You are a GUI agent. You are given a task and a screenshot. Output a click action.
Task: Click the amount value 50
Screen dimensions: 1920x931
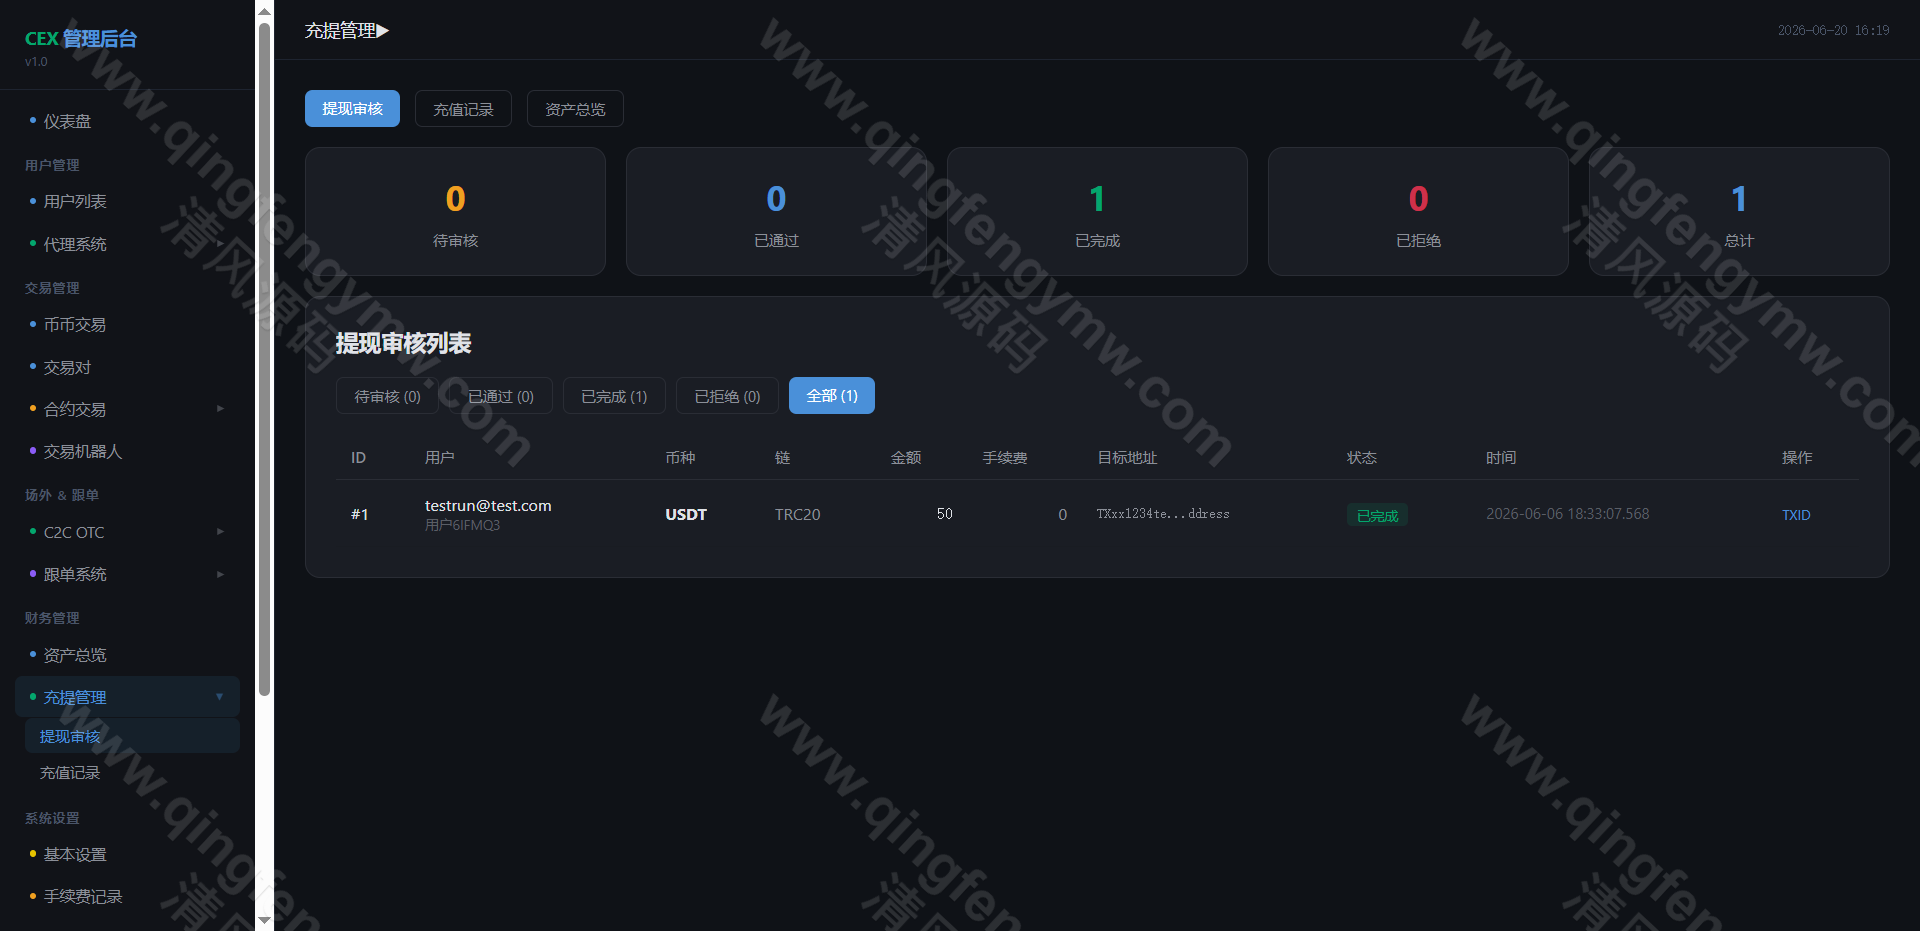tap(945, 514)
